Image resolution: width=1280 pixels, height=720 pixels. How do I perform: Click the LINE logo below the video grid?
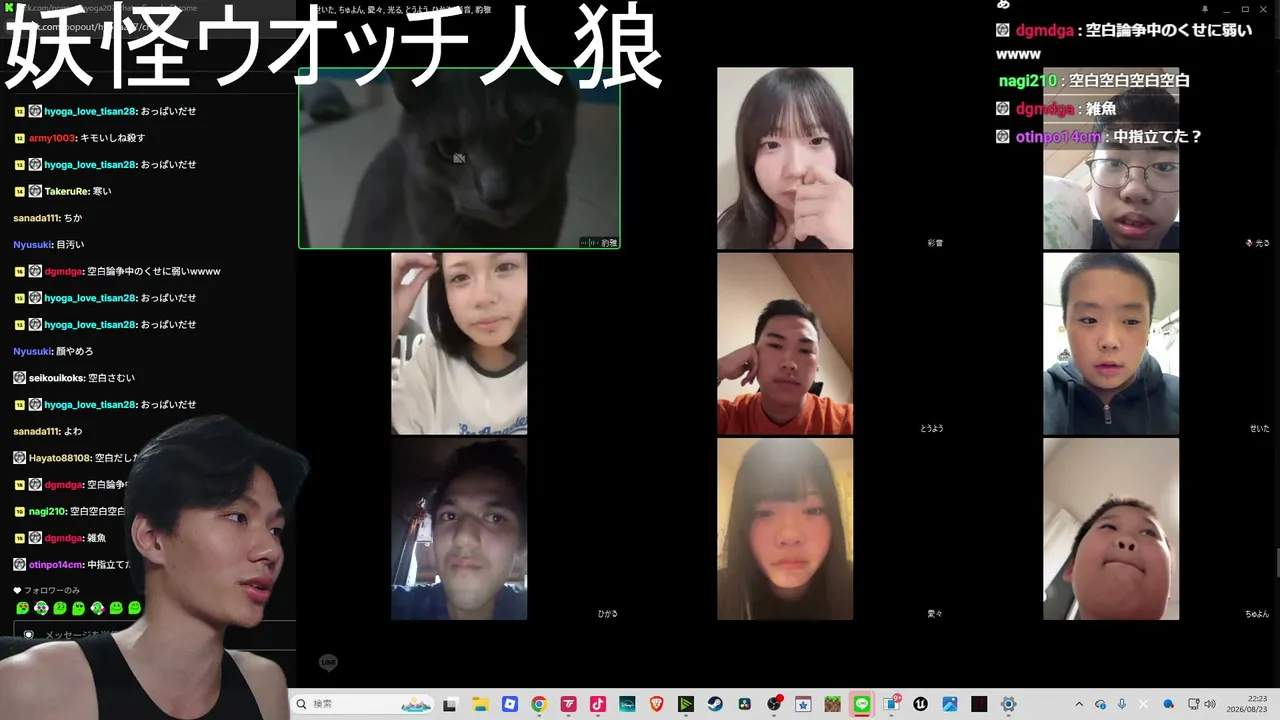(x=328, y=663)
